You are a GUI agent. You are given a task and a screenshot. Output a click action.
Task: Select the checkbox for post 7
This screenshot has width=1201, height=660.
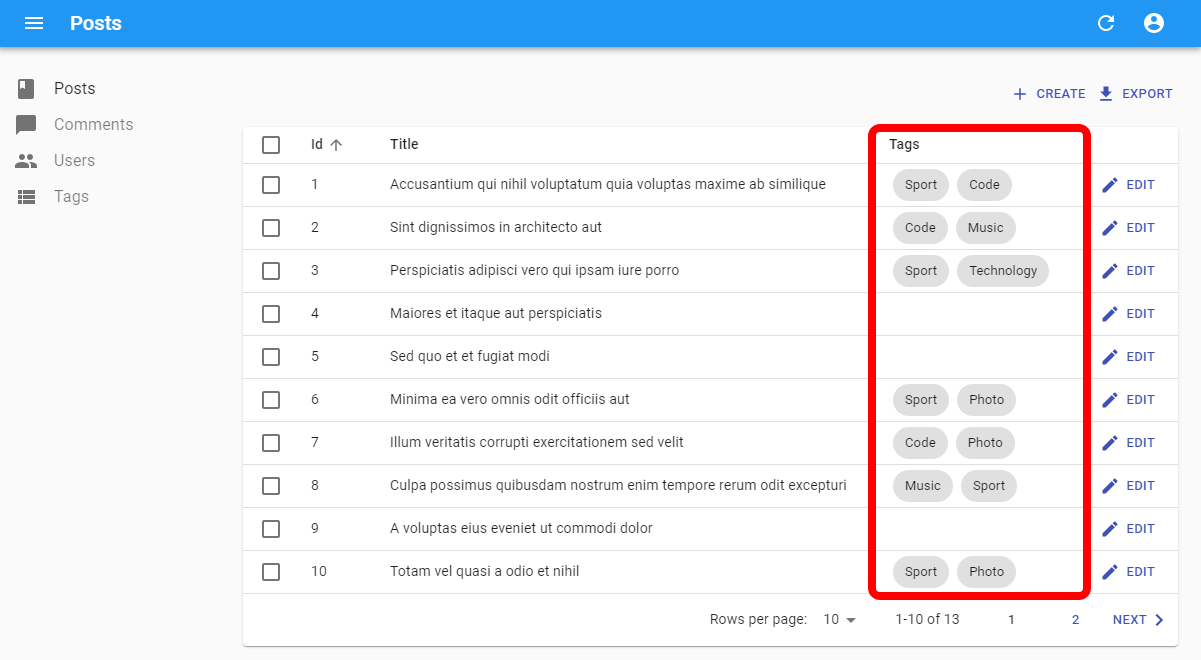point(271,443)
